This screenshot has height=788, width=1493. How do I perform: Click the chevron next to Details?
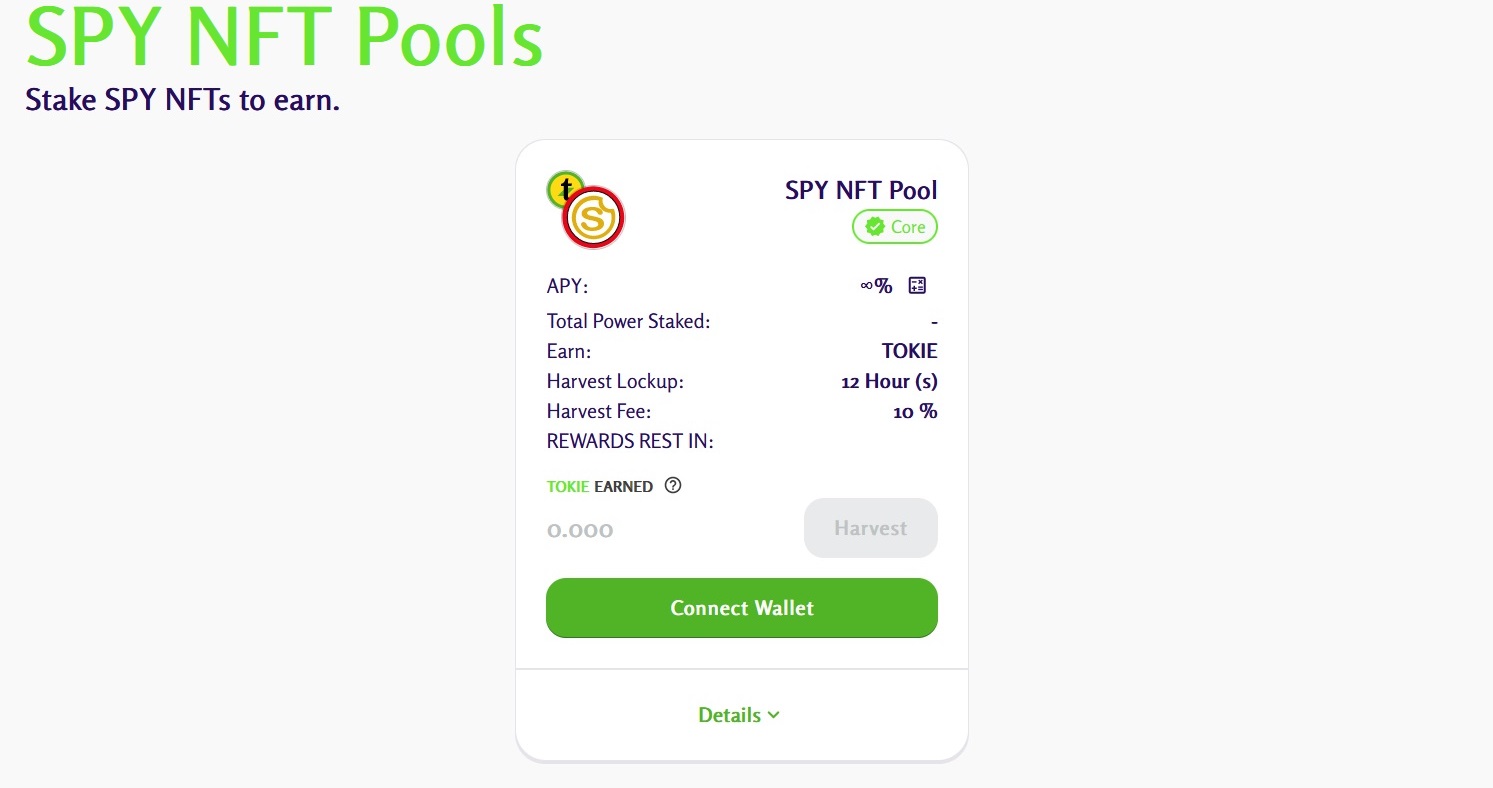(x=773, y=715)
